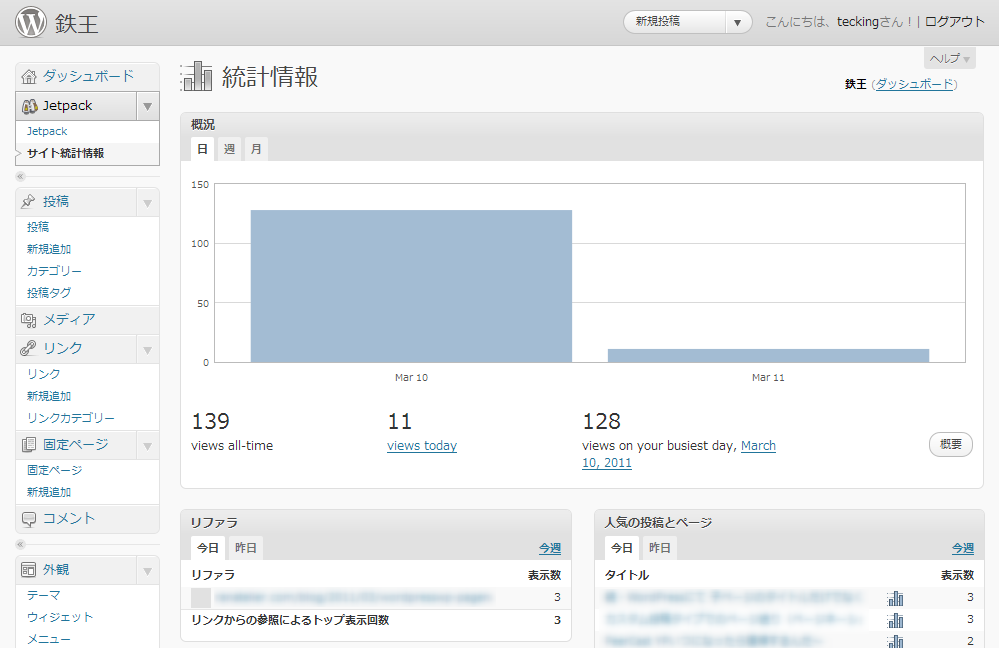Image resolution: width=999 pixels, height=648 pixels.
Task: Select 今日 tab in 人気の投稿とページ panel
Action: point(622,548)
